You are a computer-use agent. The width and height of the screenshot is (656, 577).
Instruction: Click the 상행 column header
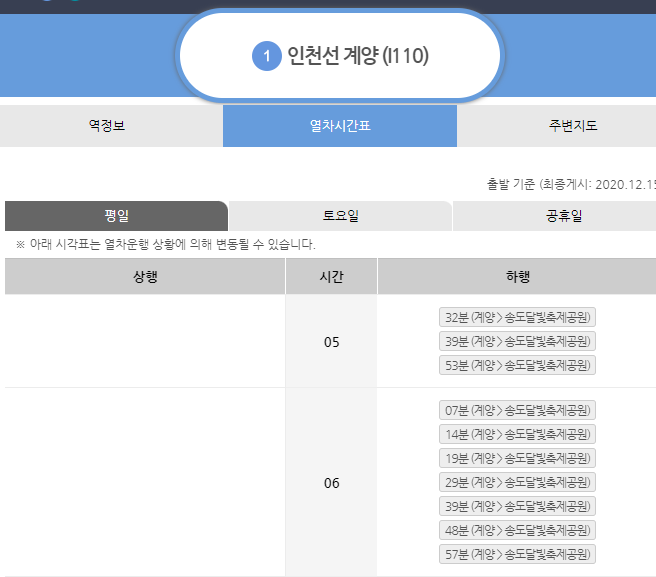click(145, 276)
